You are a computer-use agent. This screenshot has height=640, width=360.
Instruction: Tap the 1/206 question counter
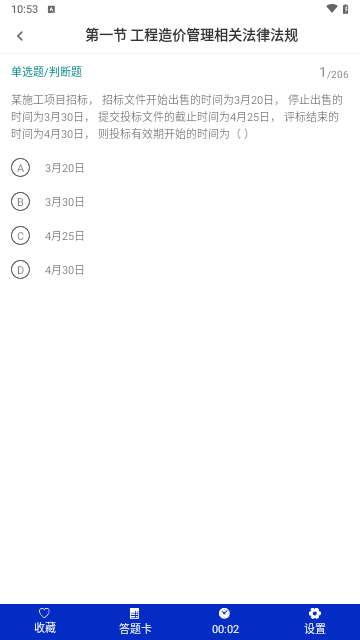(334, 73)
